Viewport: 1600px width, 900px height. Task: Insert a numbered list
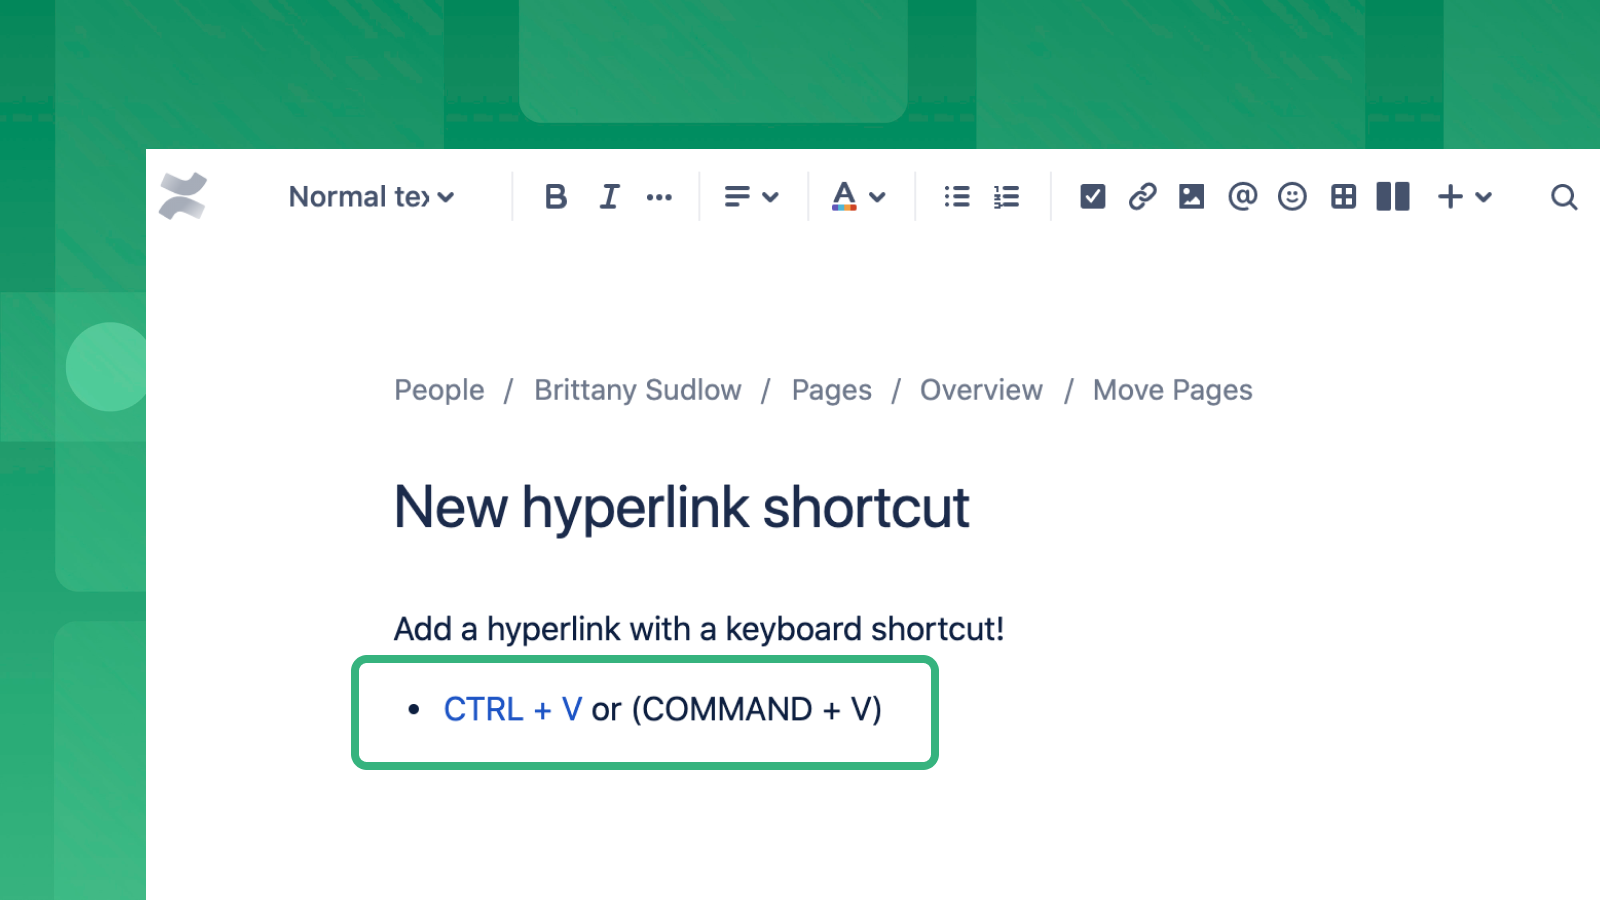coord(1006,197)
